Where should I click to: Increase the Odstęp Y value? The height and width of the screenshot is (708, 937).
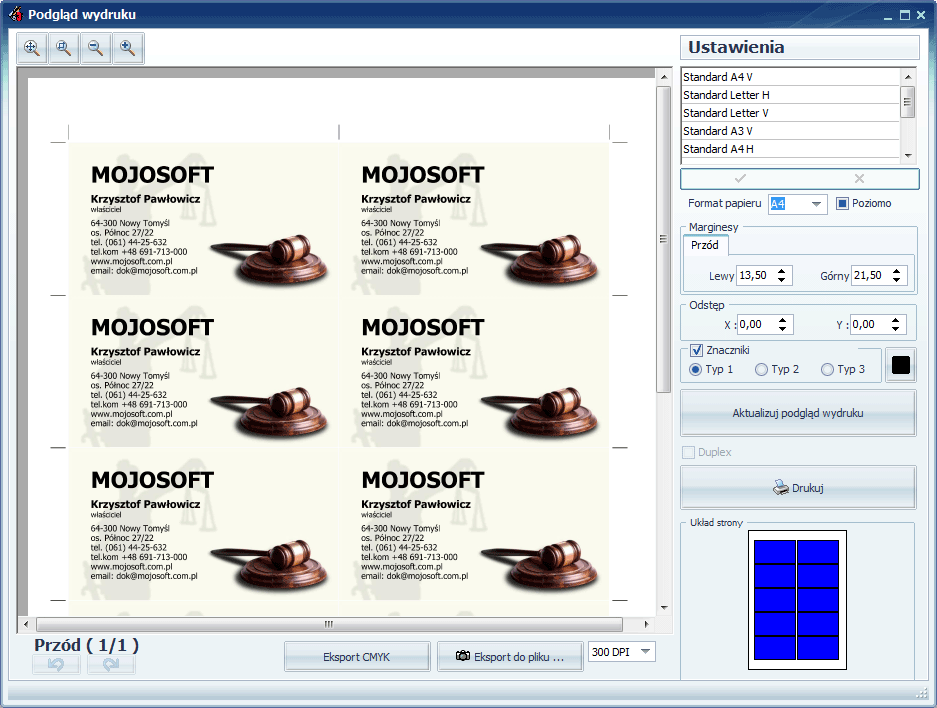(x=895, y=320)
